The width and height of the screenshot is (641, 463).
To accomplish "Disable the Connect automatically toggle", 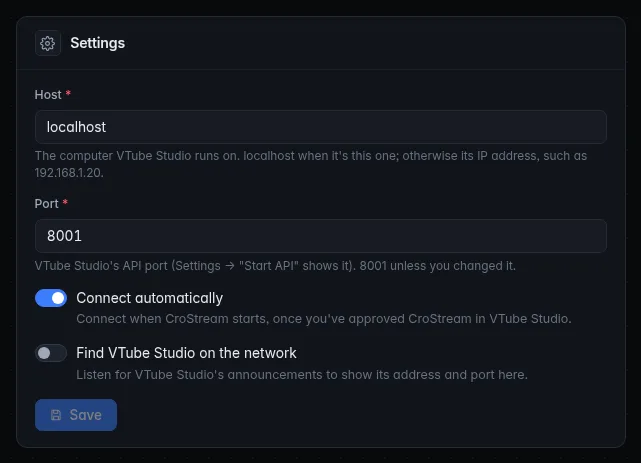I will click(51, 298).
